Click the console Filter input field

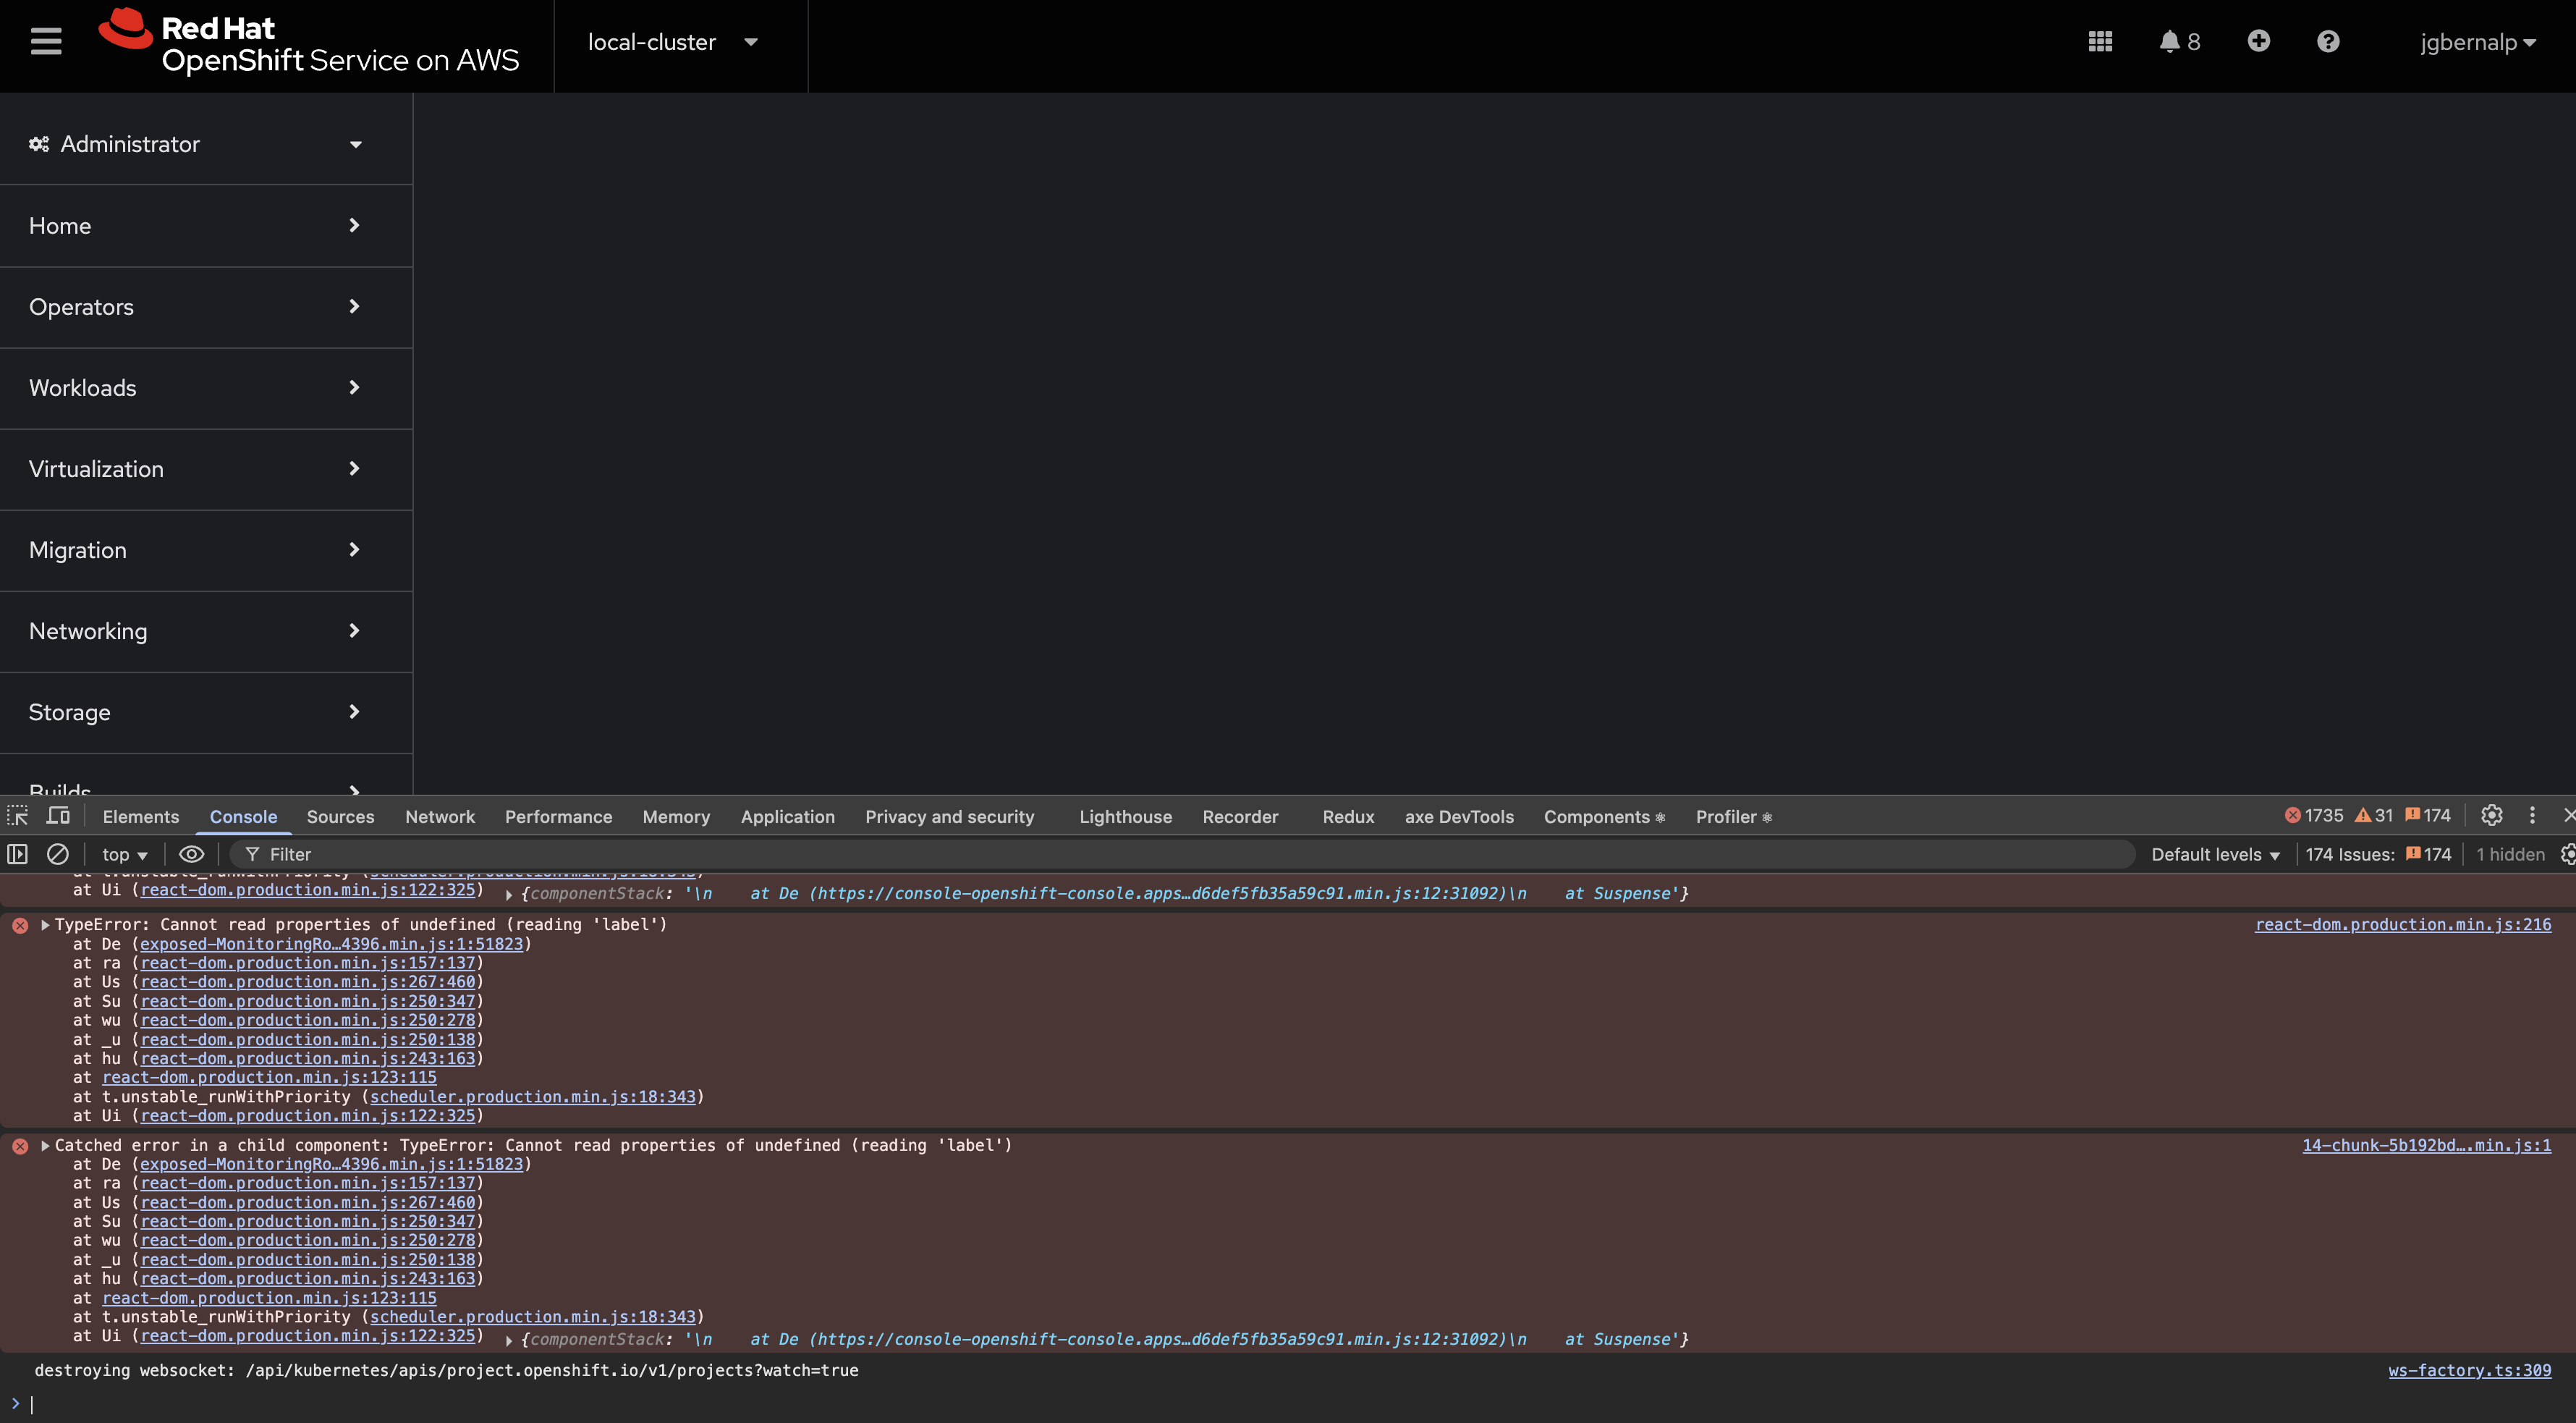(x=1180, y=854)
